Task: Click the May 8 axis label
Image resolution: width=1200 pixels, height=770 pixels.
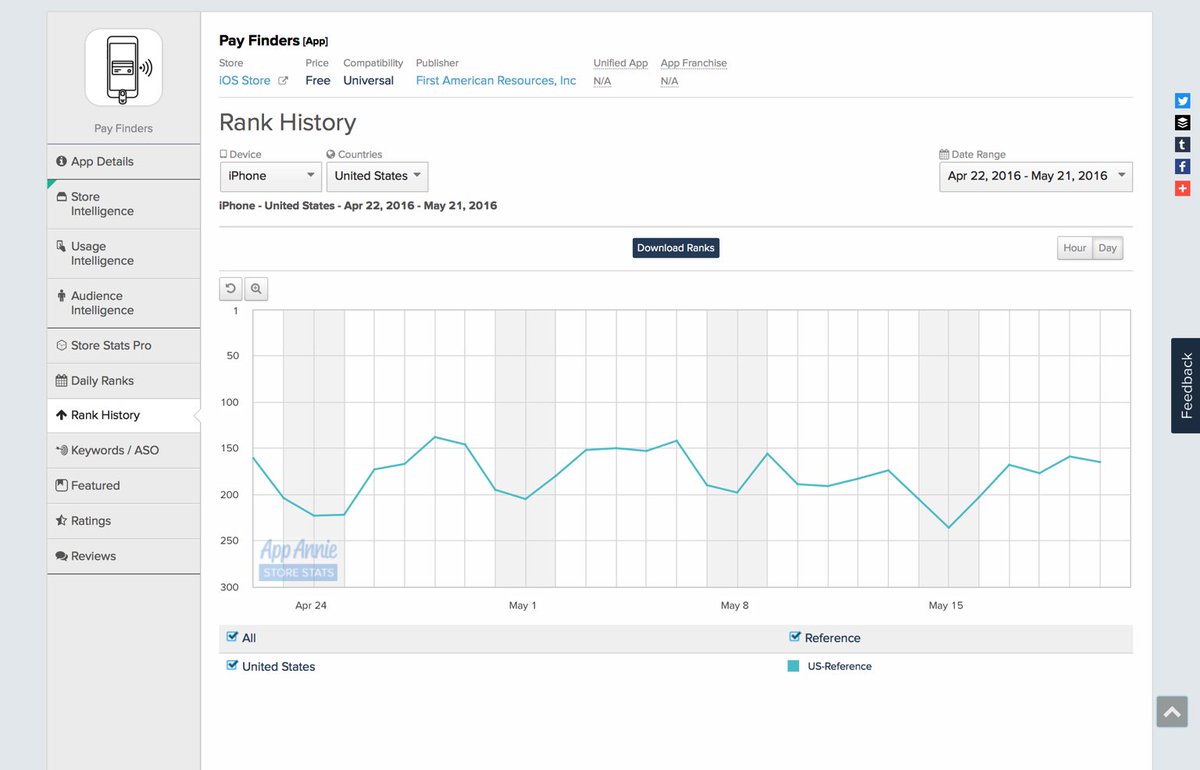Action: (x=734, y=605)
